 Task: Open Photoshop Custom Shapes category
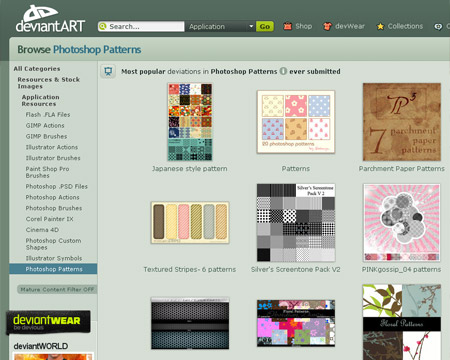click(53, 244)
